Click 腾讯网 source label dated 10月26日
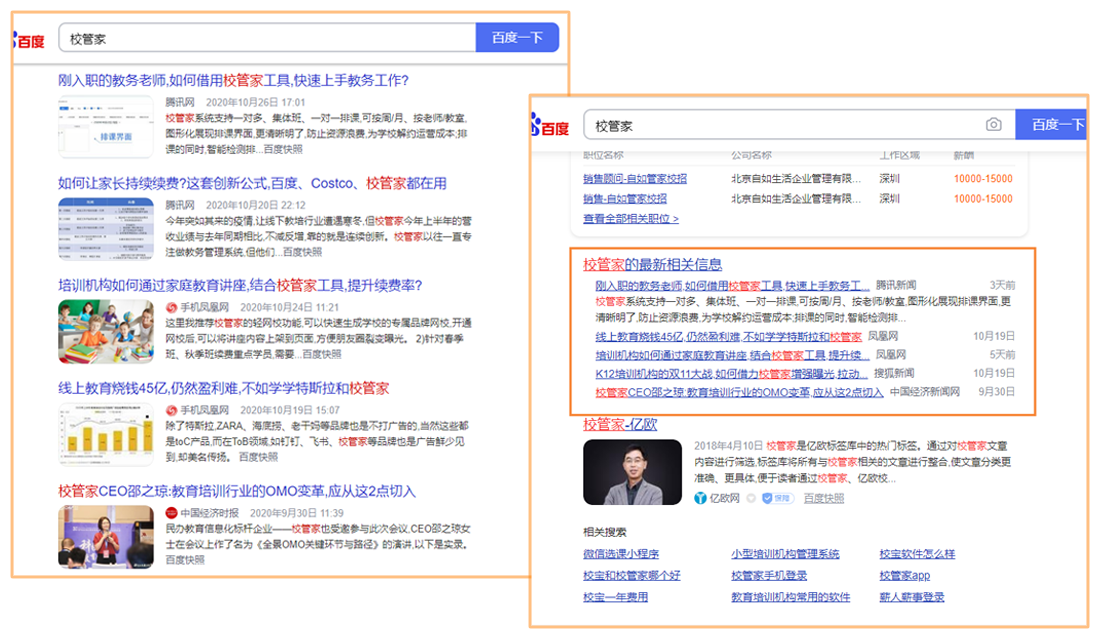The width and height of the screenshot is (1100, 639). [x=180, y=102]
